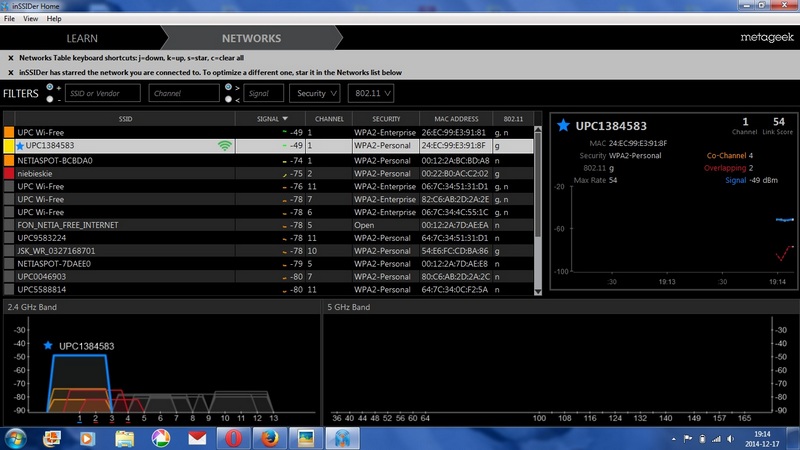Click the blue star in the details panel
The height and width of the screenshot is (450, 800).
tap(563, 126)
